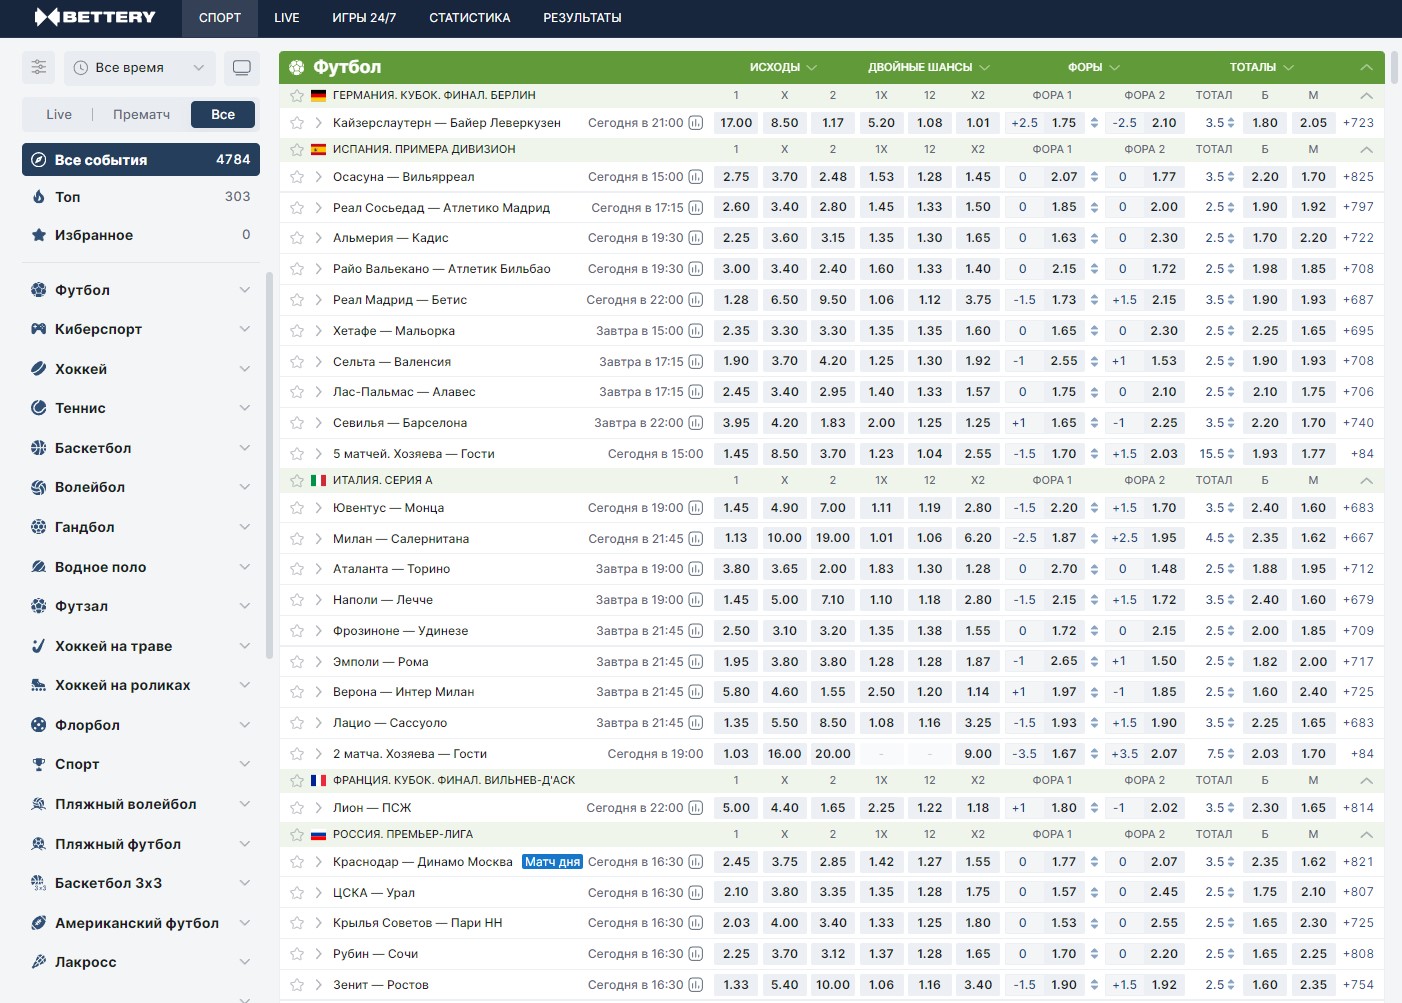1402x1003 pixels.
Task: Click the Field hockey icon
Action: click(39, 646)
